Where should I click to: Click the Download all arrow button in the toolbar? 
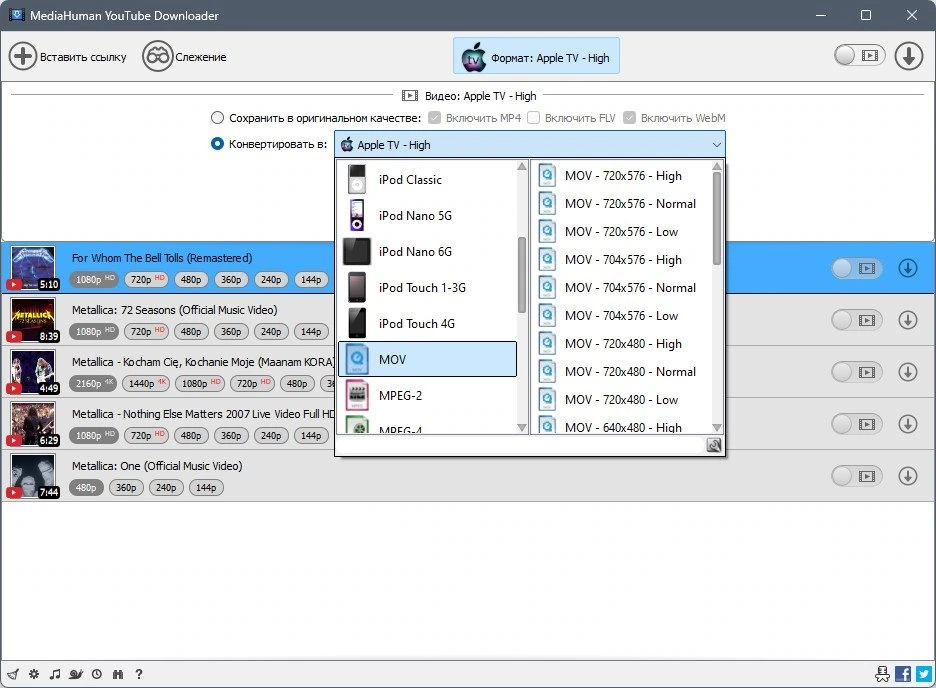909,56
